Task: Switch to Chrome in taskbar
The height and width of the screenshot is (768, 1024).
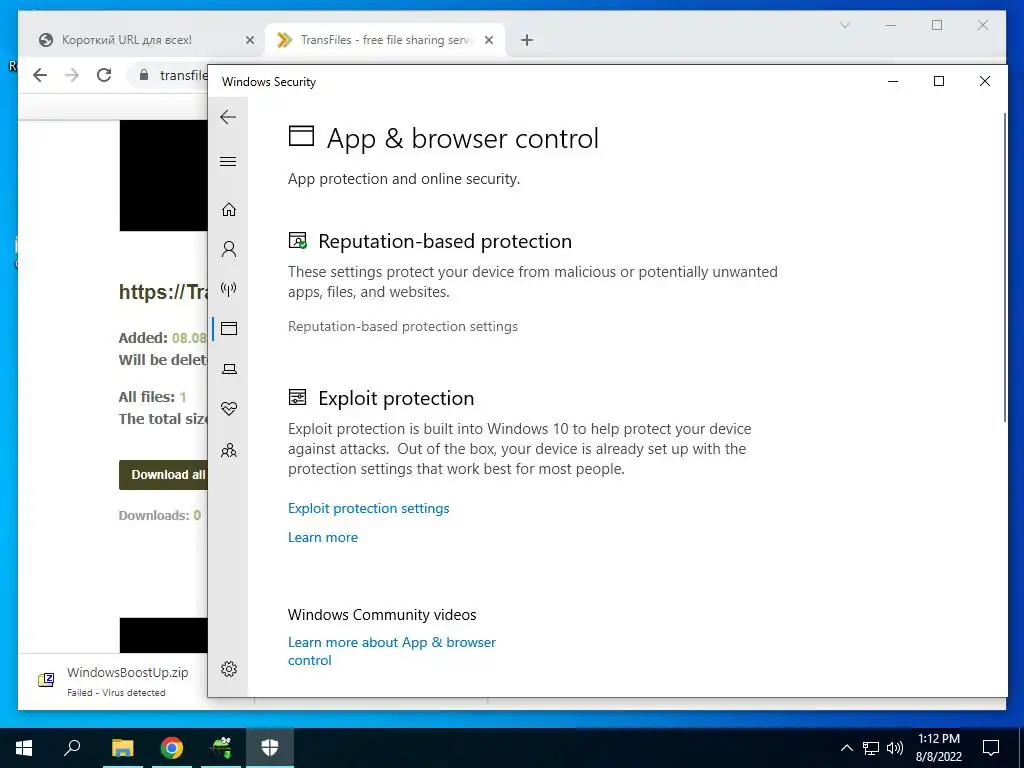Action: 172,748
